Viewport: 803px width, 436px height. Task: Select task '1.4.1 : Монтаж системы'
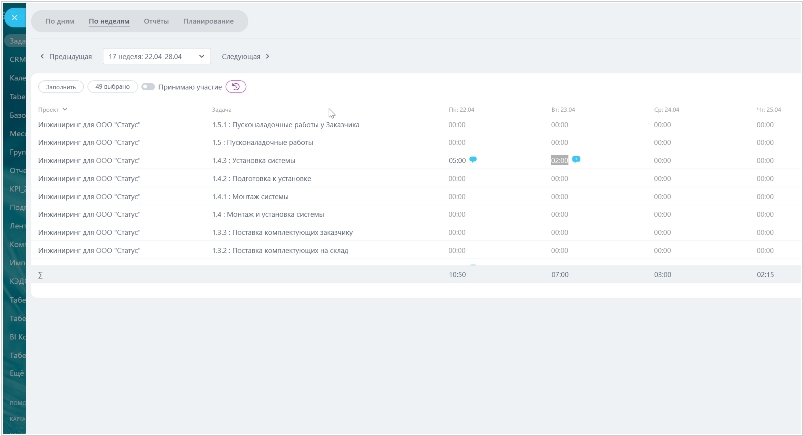coord(250,196)
